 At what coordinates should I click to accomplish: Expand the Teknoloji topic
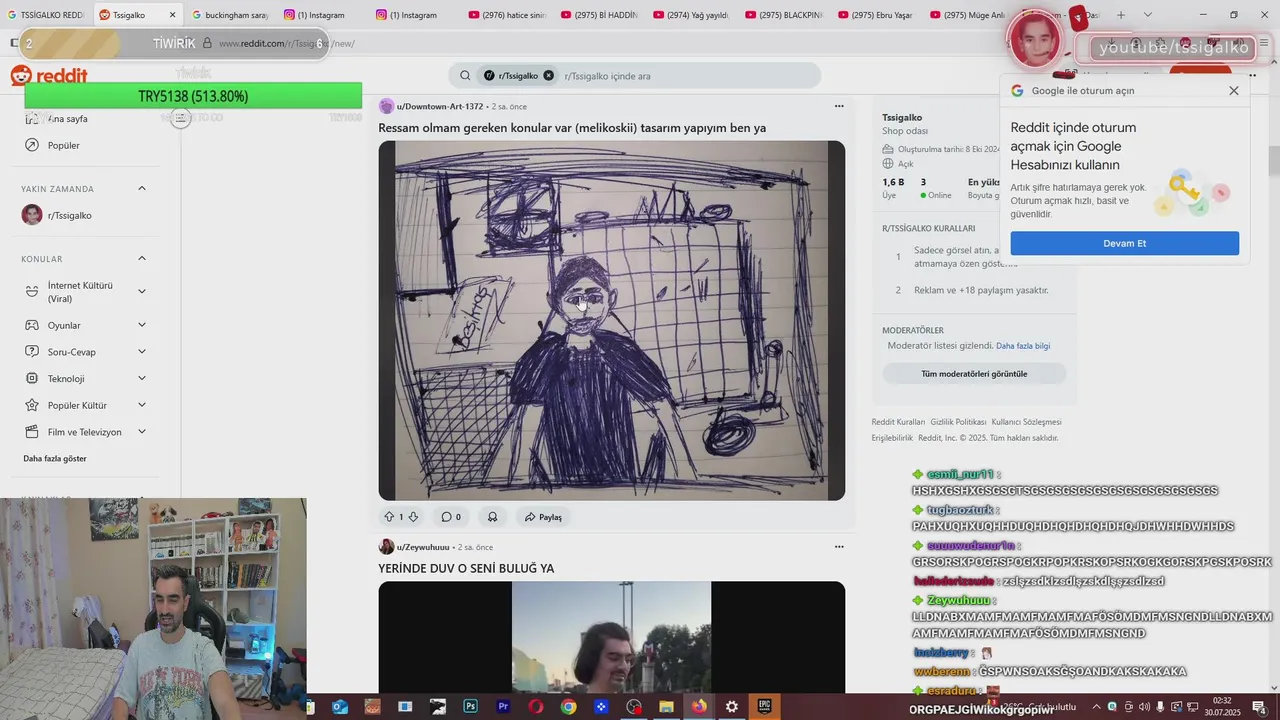(142, 378)
